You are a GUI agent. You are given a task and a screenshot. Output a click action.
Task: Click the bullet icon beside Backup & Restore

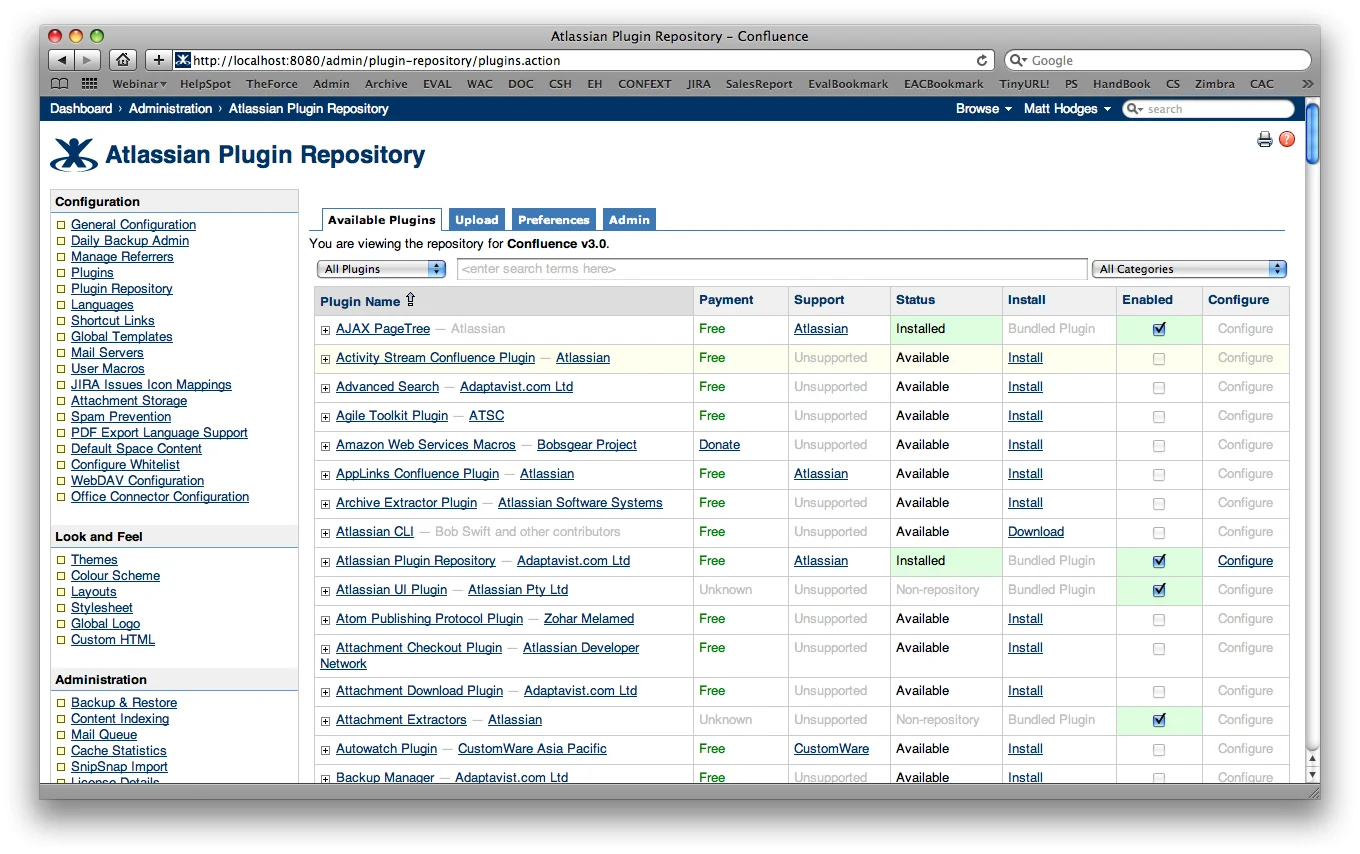[61, 703]
